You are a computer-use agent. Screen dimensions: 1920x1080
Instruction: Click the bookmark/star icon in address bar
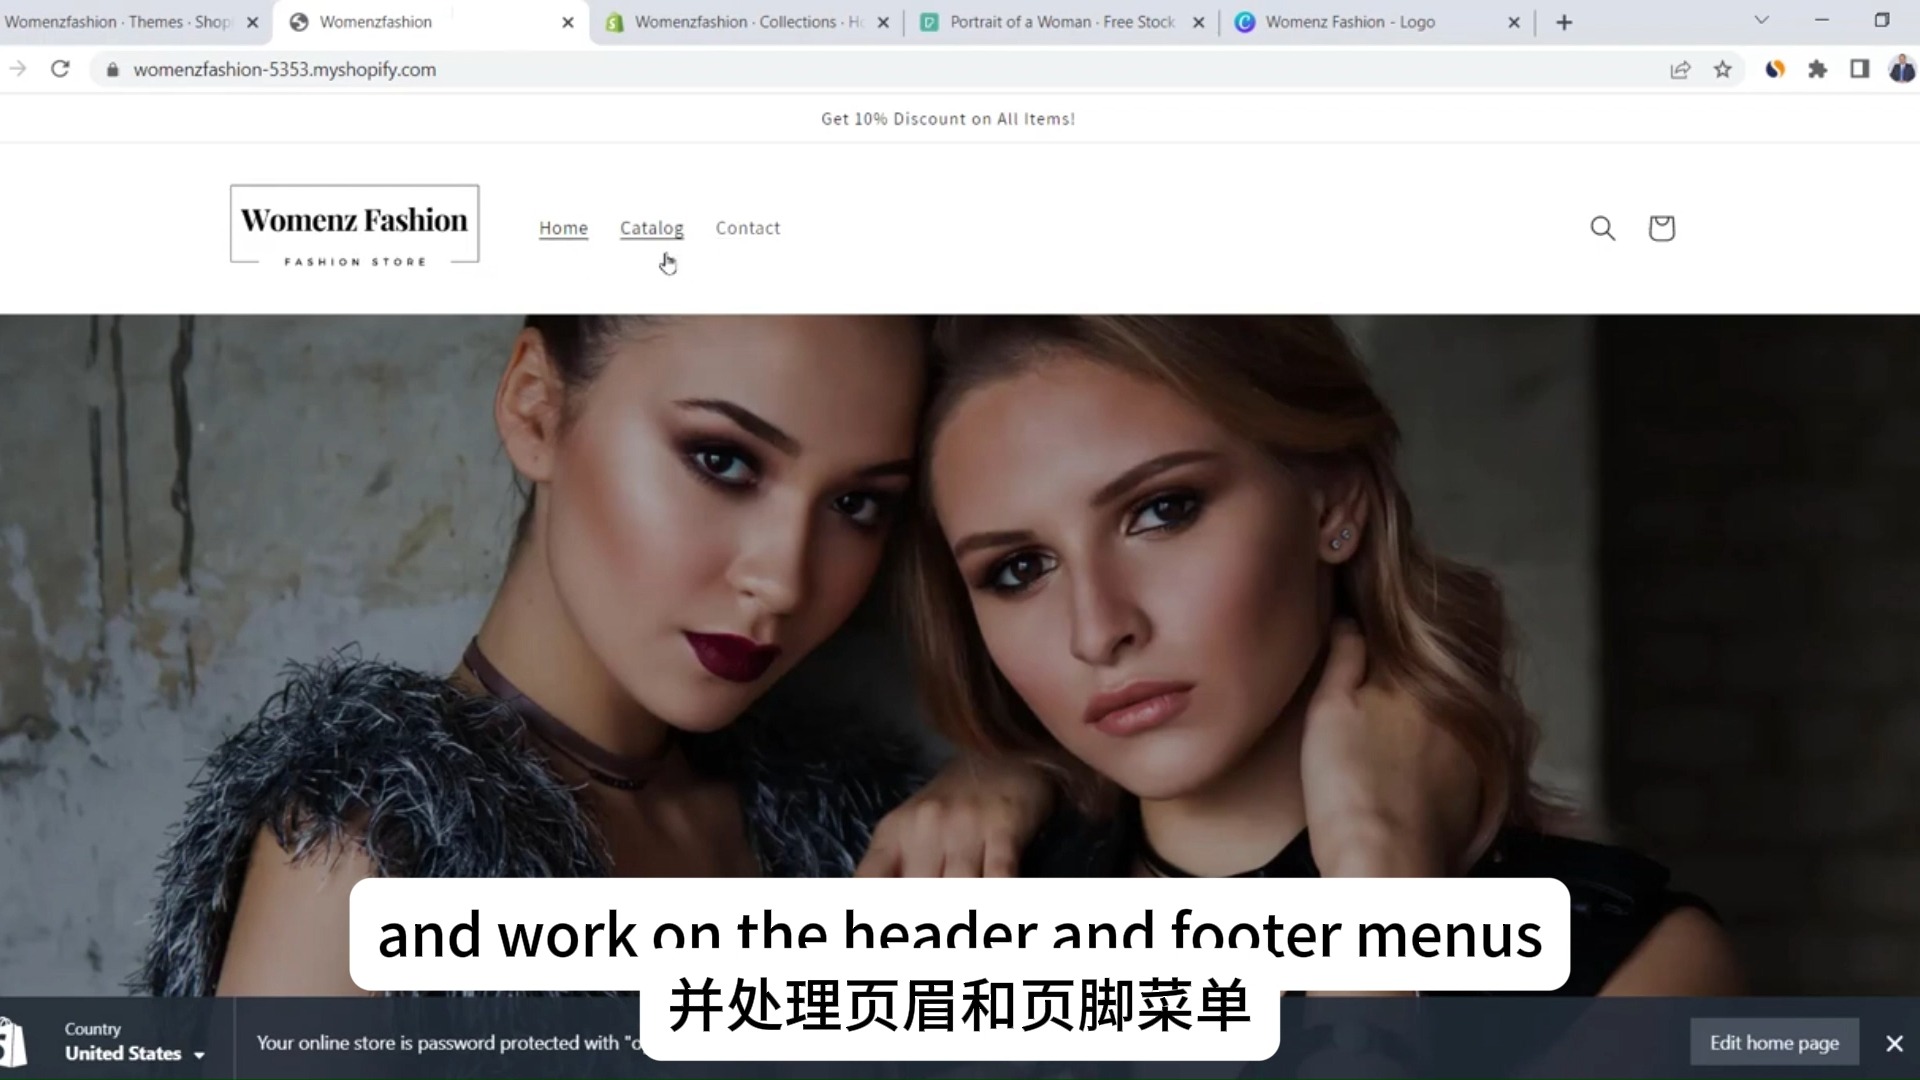click(1724, 70)
